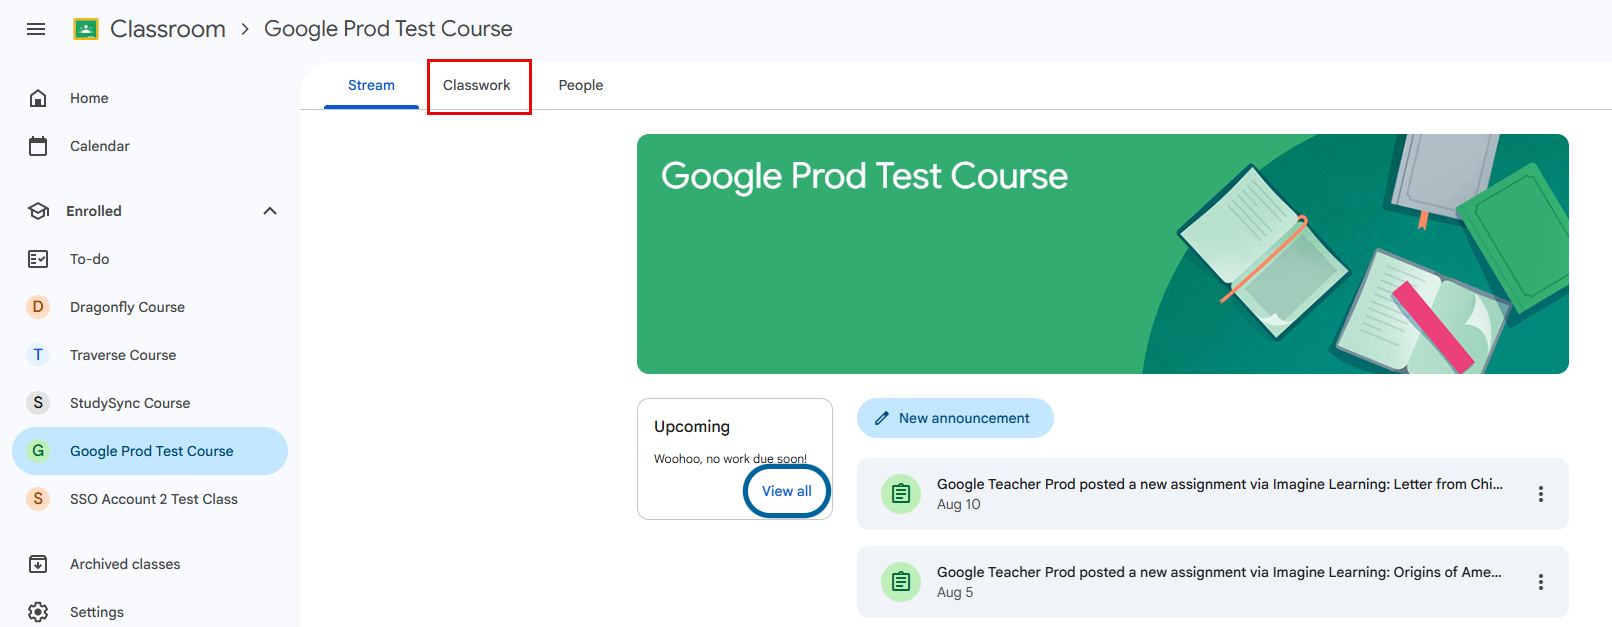Click 'Woohoo, no work due soon!' text

pos(730,459)
